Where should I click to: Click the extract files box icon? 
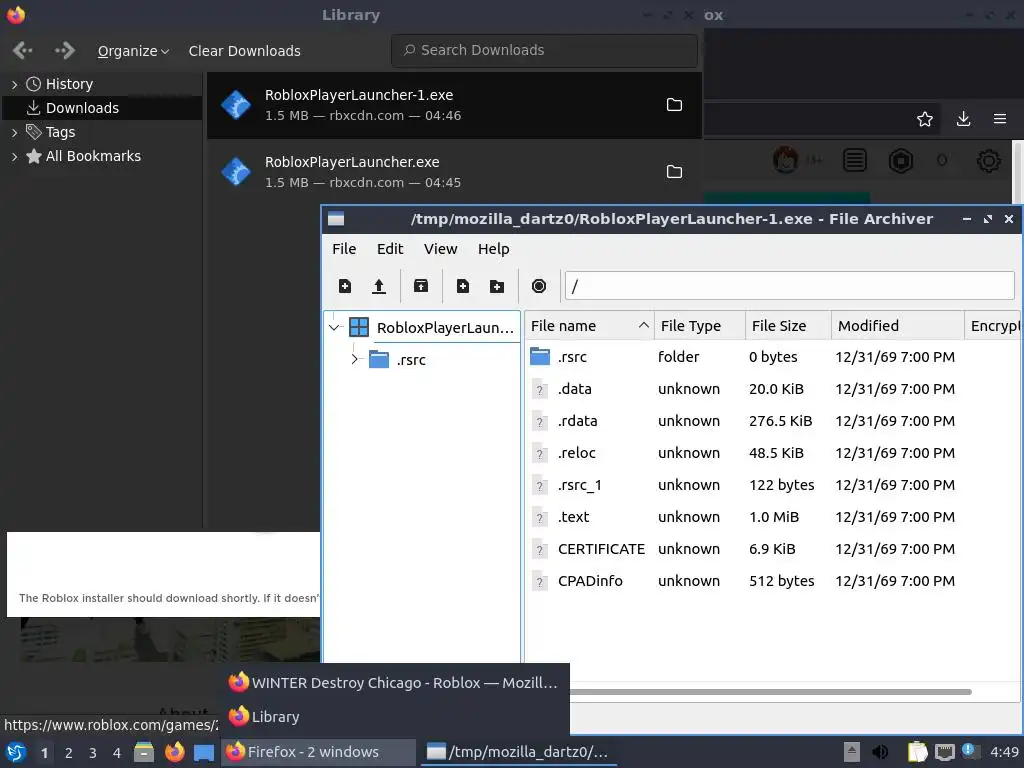421,286
